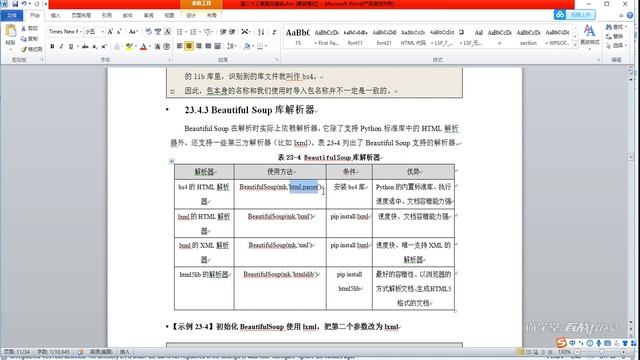This screenshot has height=360, width=640.
Task: Click the Copy button in clipboard group
Action: coord(29,38)
